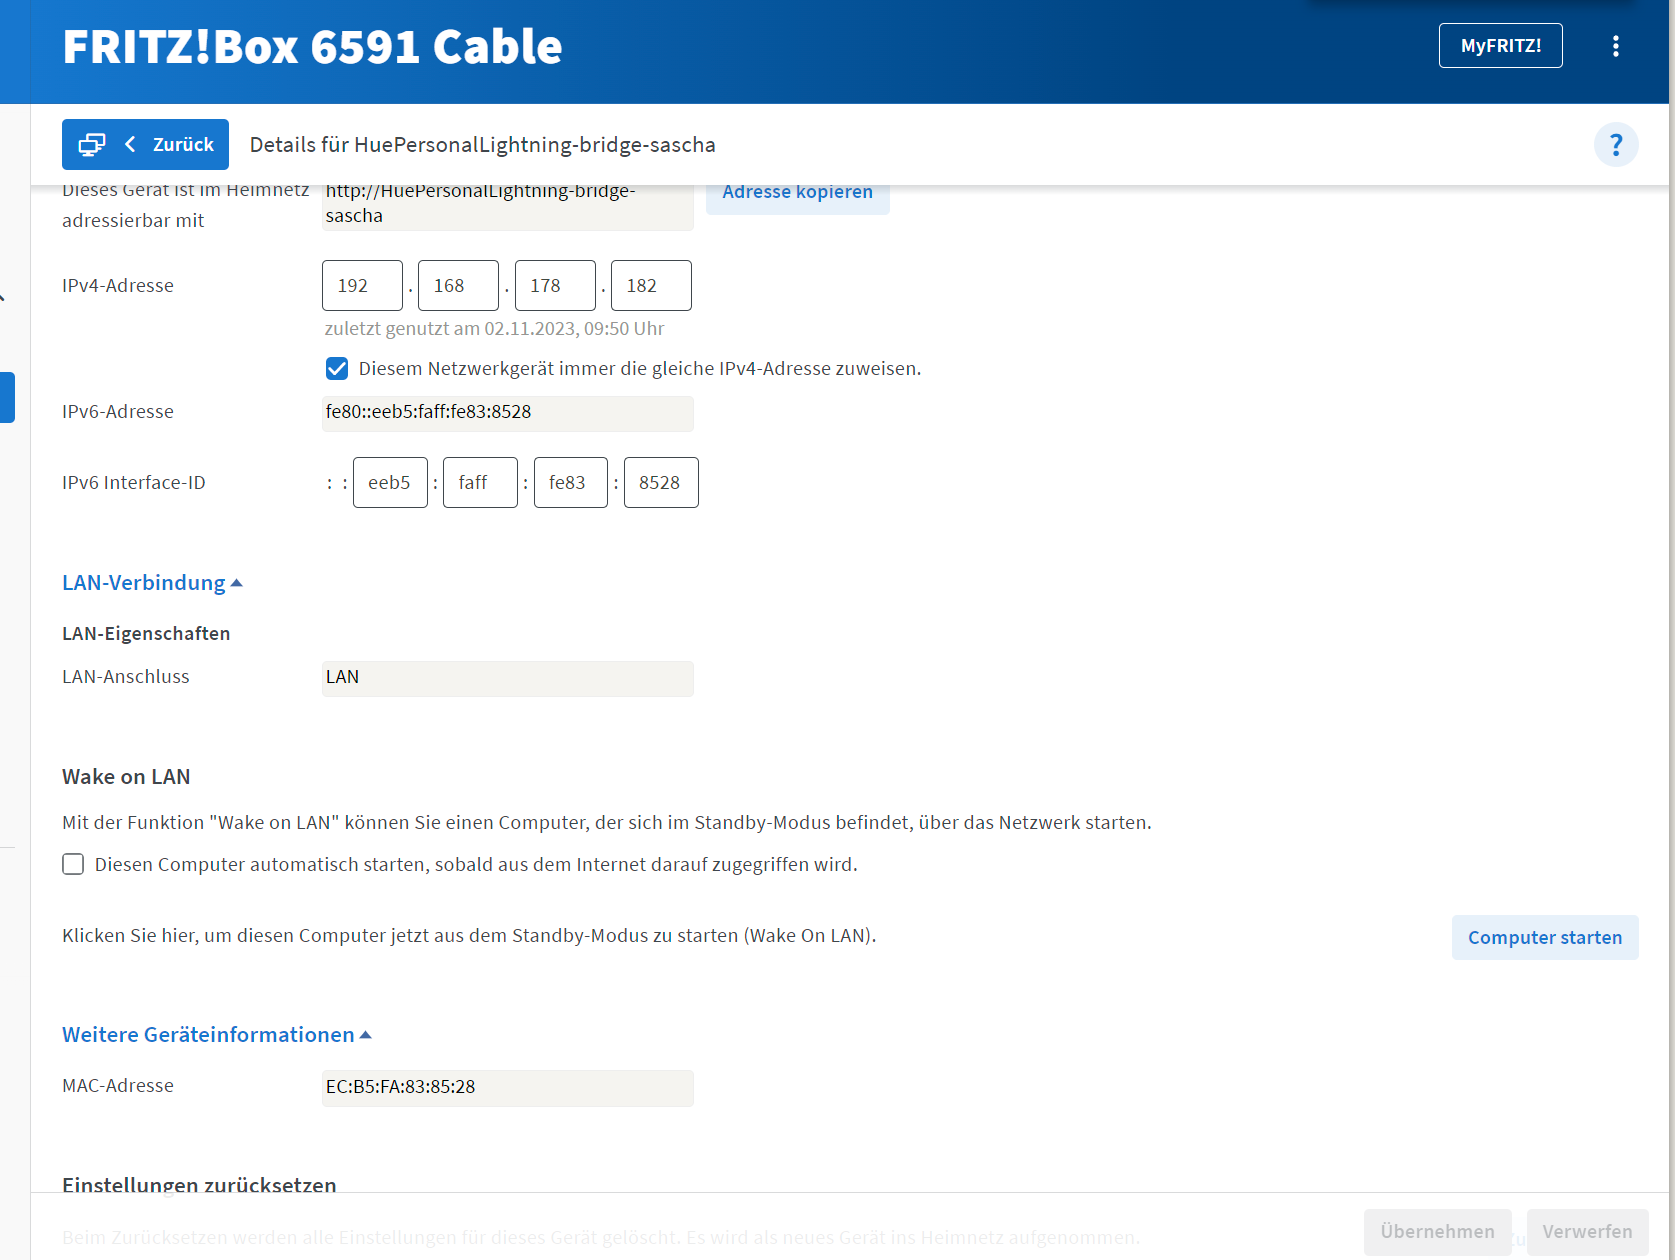
Task: Collapse Weitere Geräteinformationen section
Action: (x=217, y=1035)
